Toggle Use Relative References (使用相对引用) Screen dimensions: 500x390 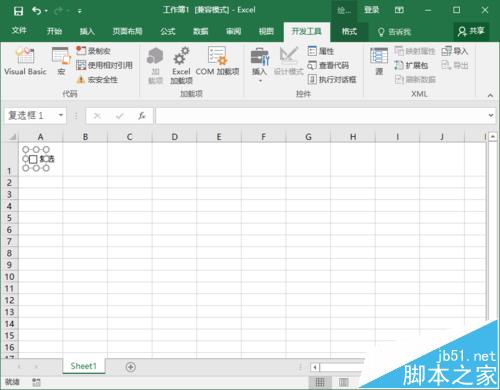coord(104,65)
